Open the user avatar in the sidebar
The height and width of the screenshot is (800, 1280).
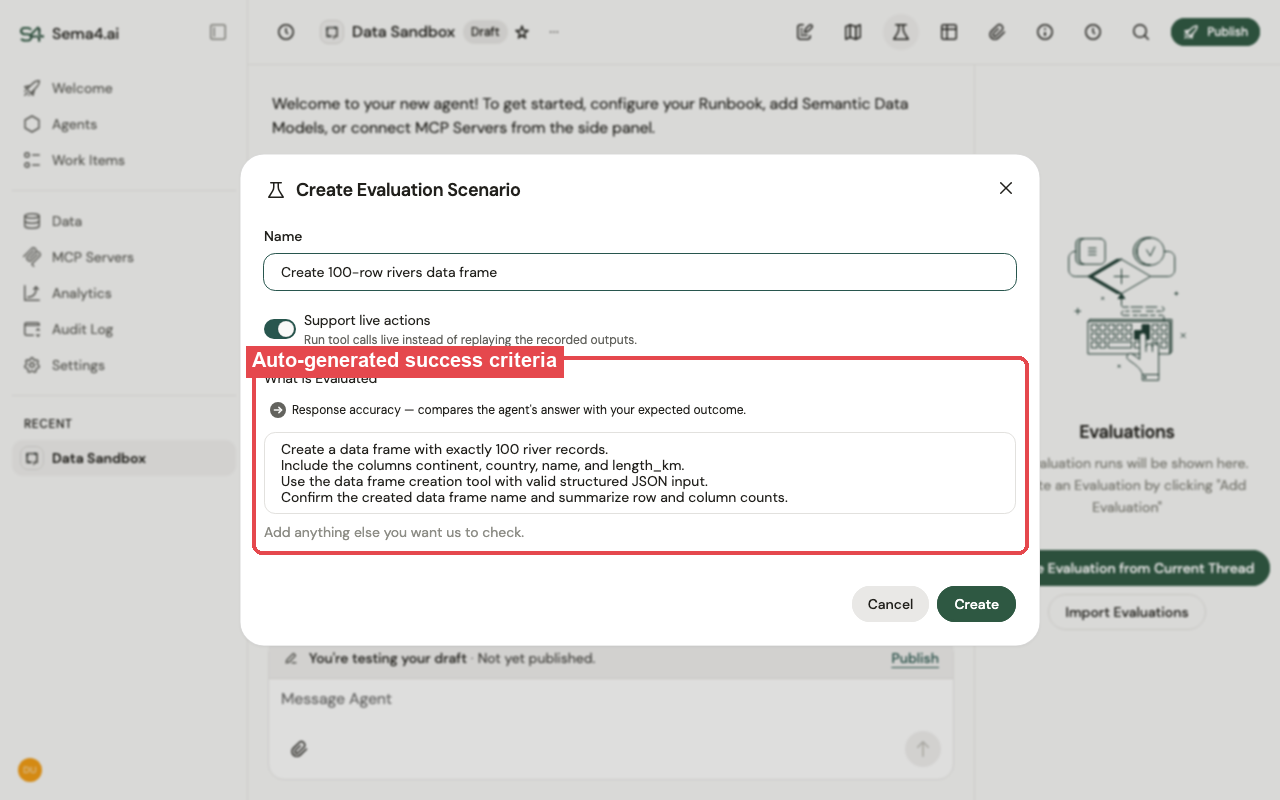[30, 770]
